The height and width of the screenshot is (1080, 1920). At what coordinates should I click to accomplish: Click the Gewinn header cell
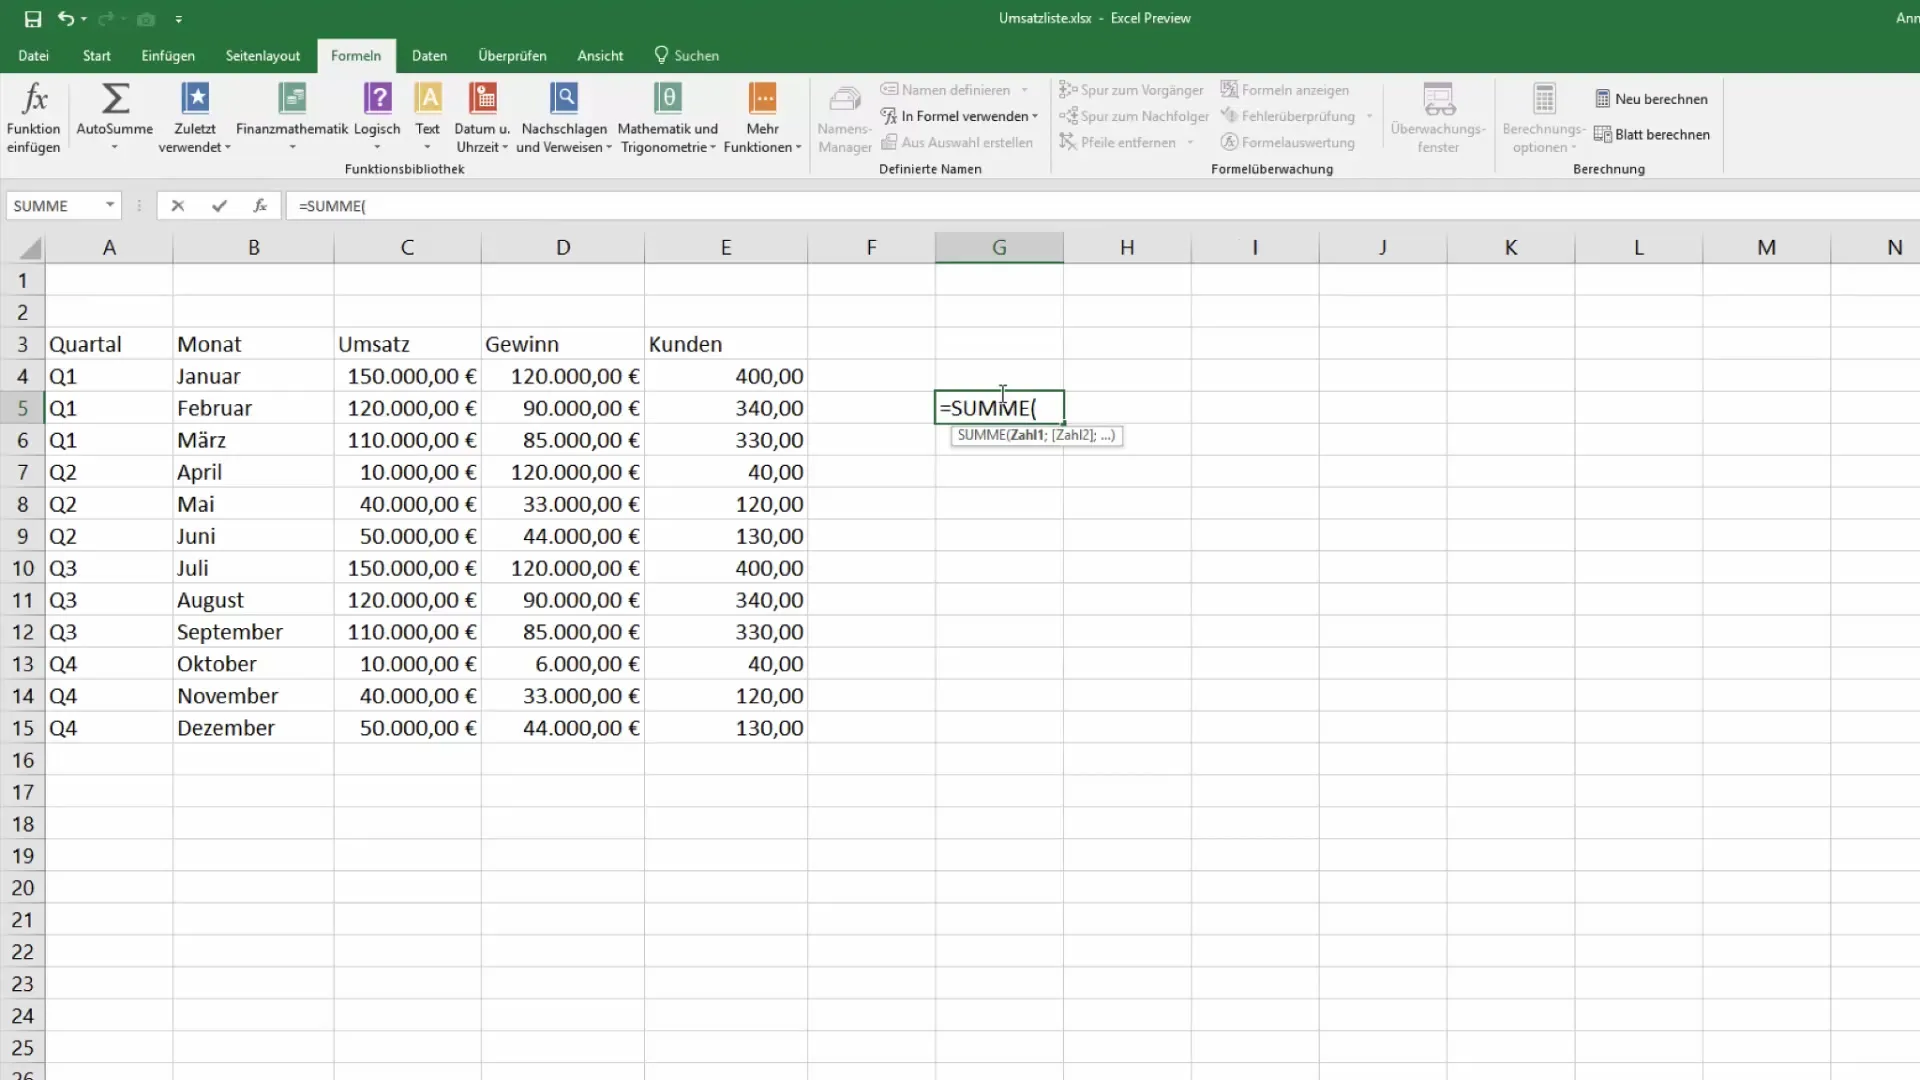(563, 344)
